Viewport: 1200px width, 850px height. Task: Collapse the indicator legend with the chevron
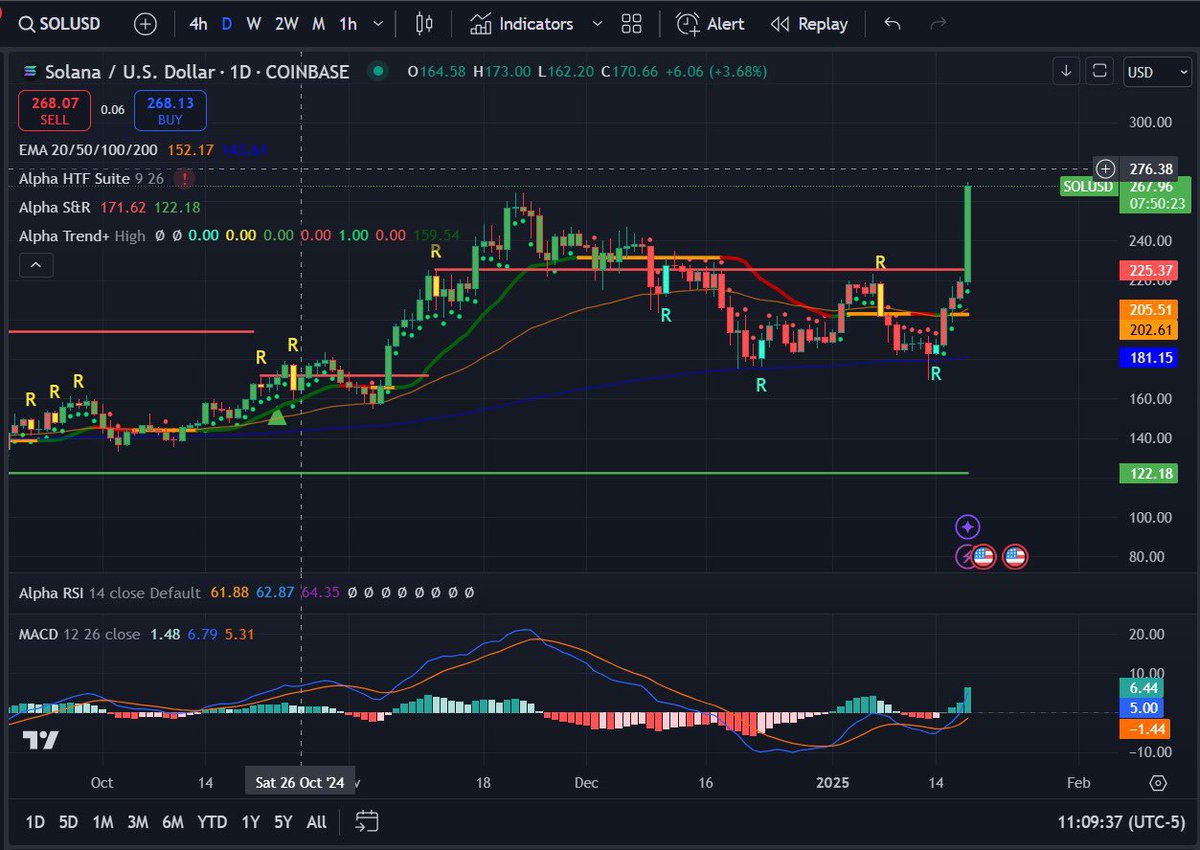coord(35,265)
